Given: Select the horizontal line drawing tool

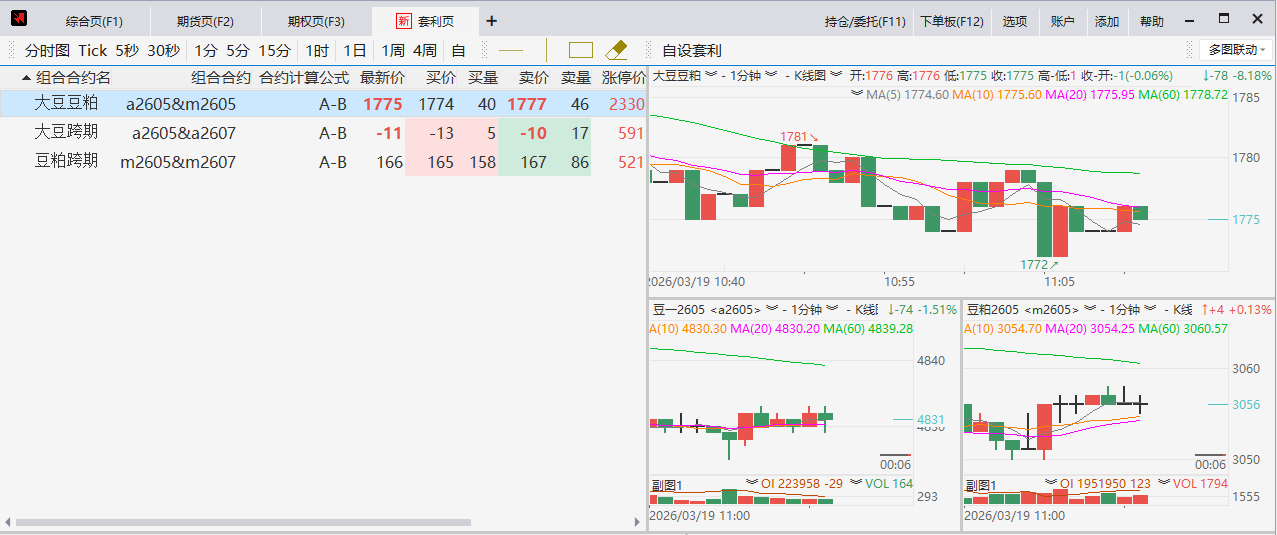Looking at the screenshot, I should 511,50.
